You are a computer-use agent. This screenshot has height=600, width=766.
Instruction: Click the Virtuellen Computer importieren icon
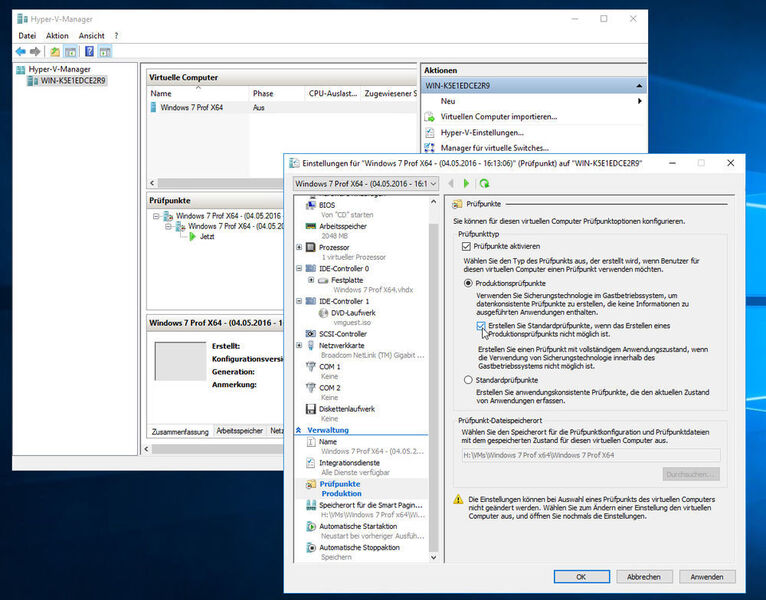point(429,117)
